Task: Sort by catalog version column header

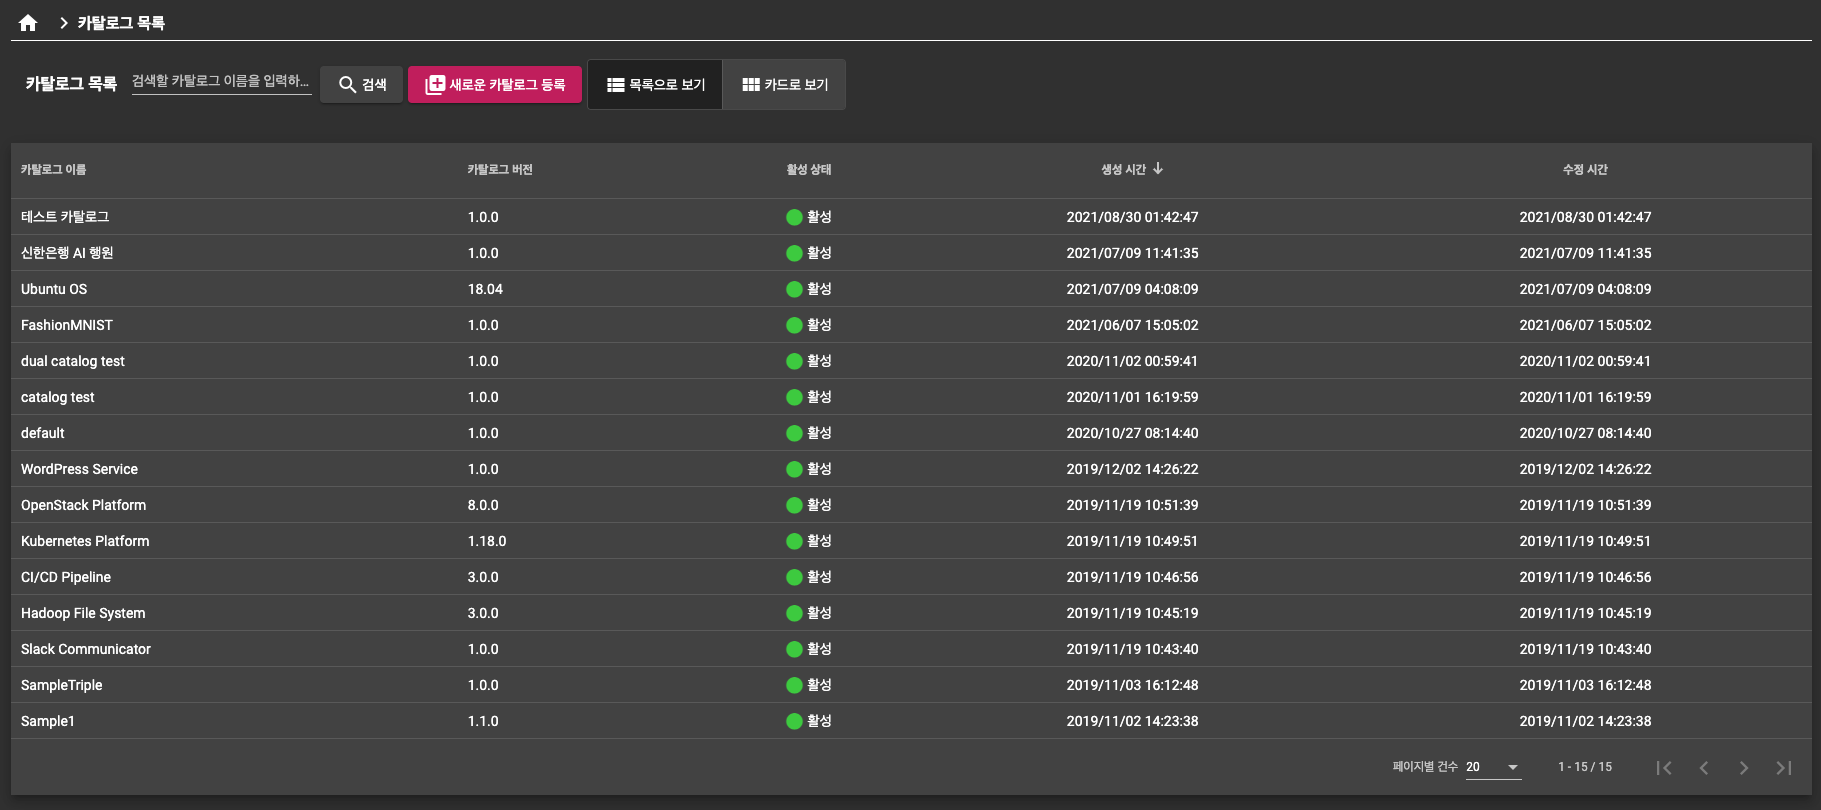Action: click(500, 170)
